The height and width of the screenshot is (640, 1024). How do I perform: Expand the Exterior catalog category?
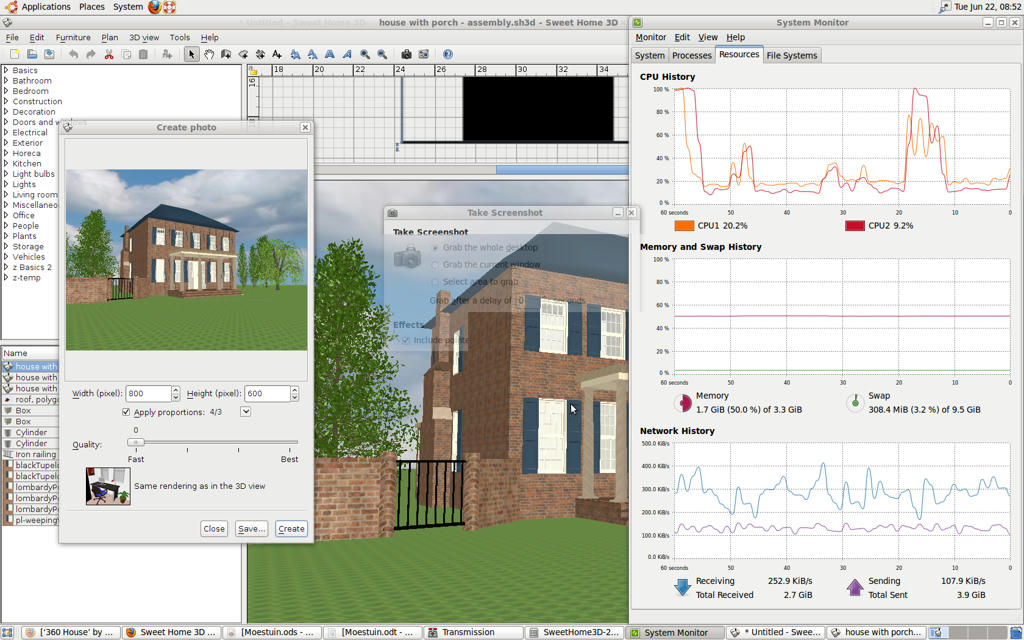(6, 142)
